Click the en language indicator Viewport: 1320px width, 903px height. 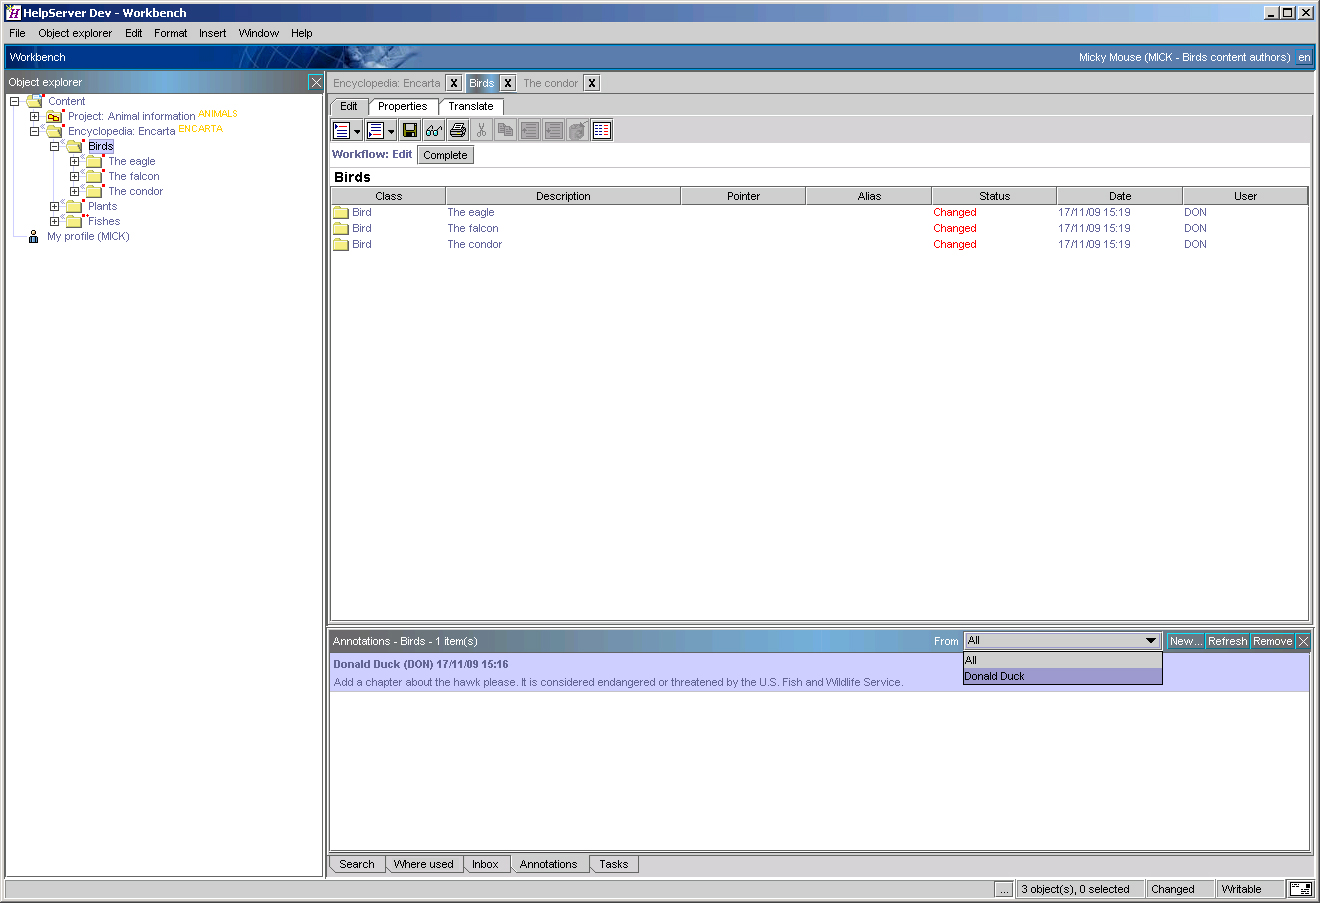1304,57
